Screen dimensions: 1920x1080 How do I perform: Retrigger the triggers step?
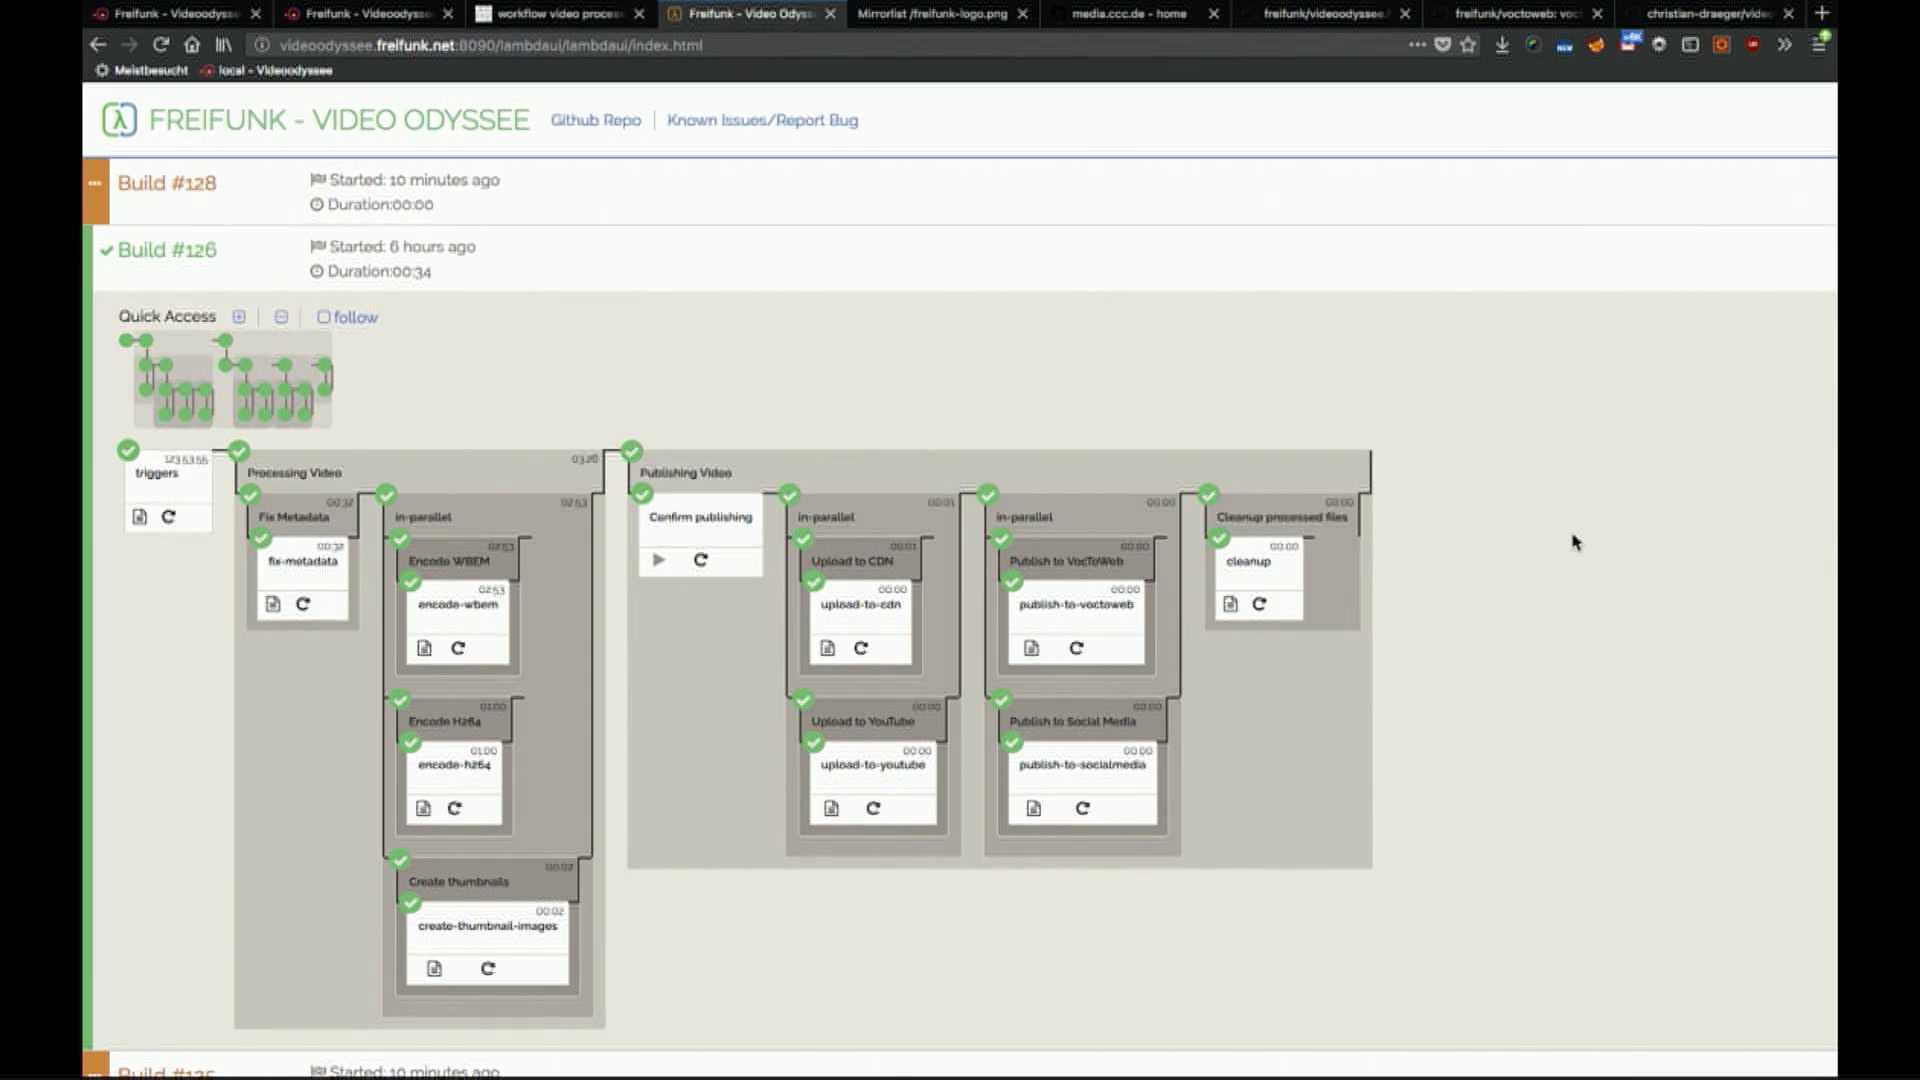pyautogui.click(x=168, y=517)
